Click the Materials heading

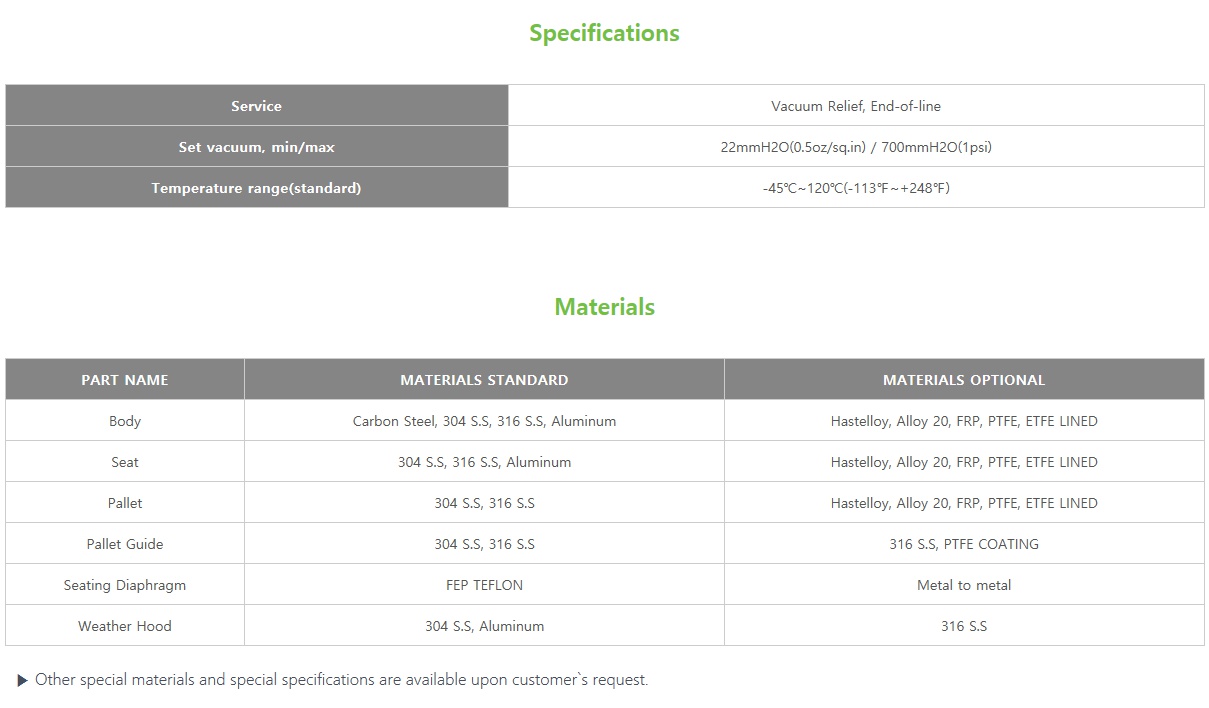coord(604,307)
